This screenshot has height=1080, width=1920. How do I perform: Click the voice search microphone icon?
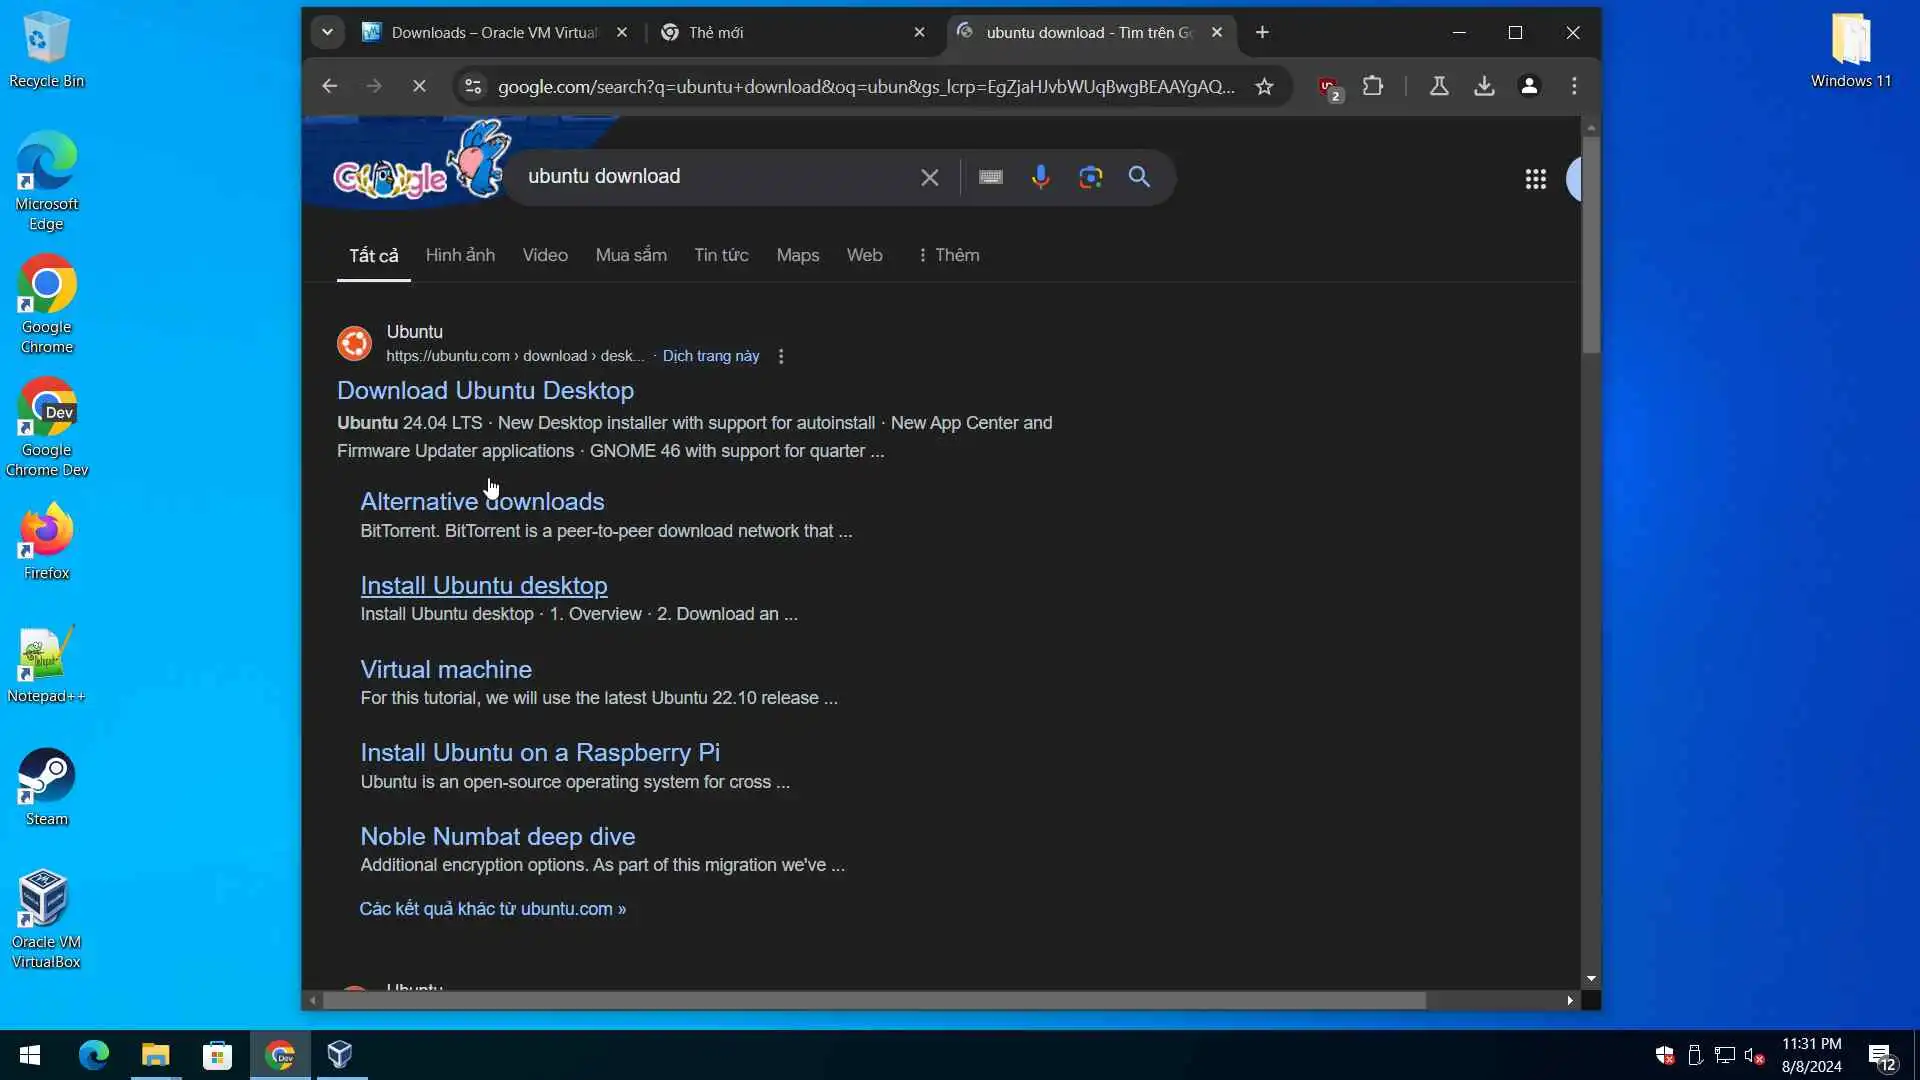click(x=1040, y=177)
